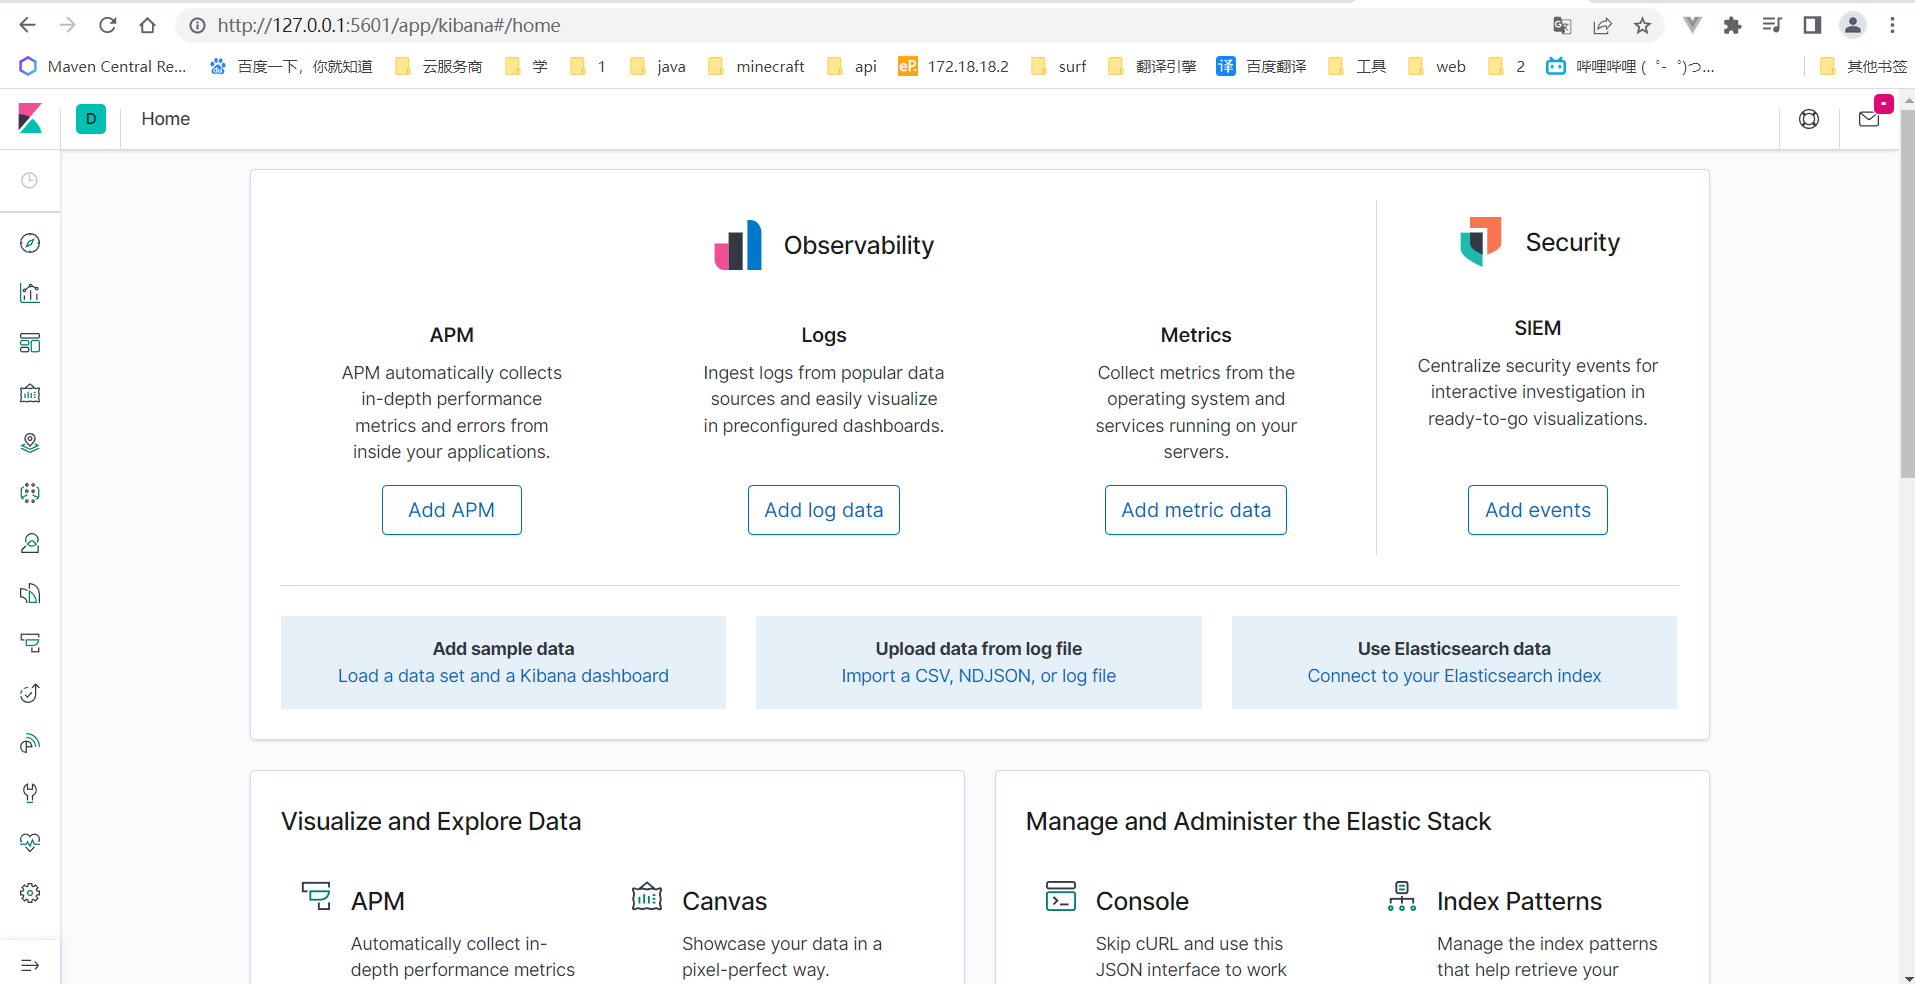
Task: Open Load a data set and Kibana dashboard
Action: [503, 676]
